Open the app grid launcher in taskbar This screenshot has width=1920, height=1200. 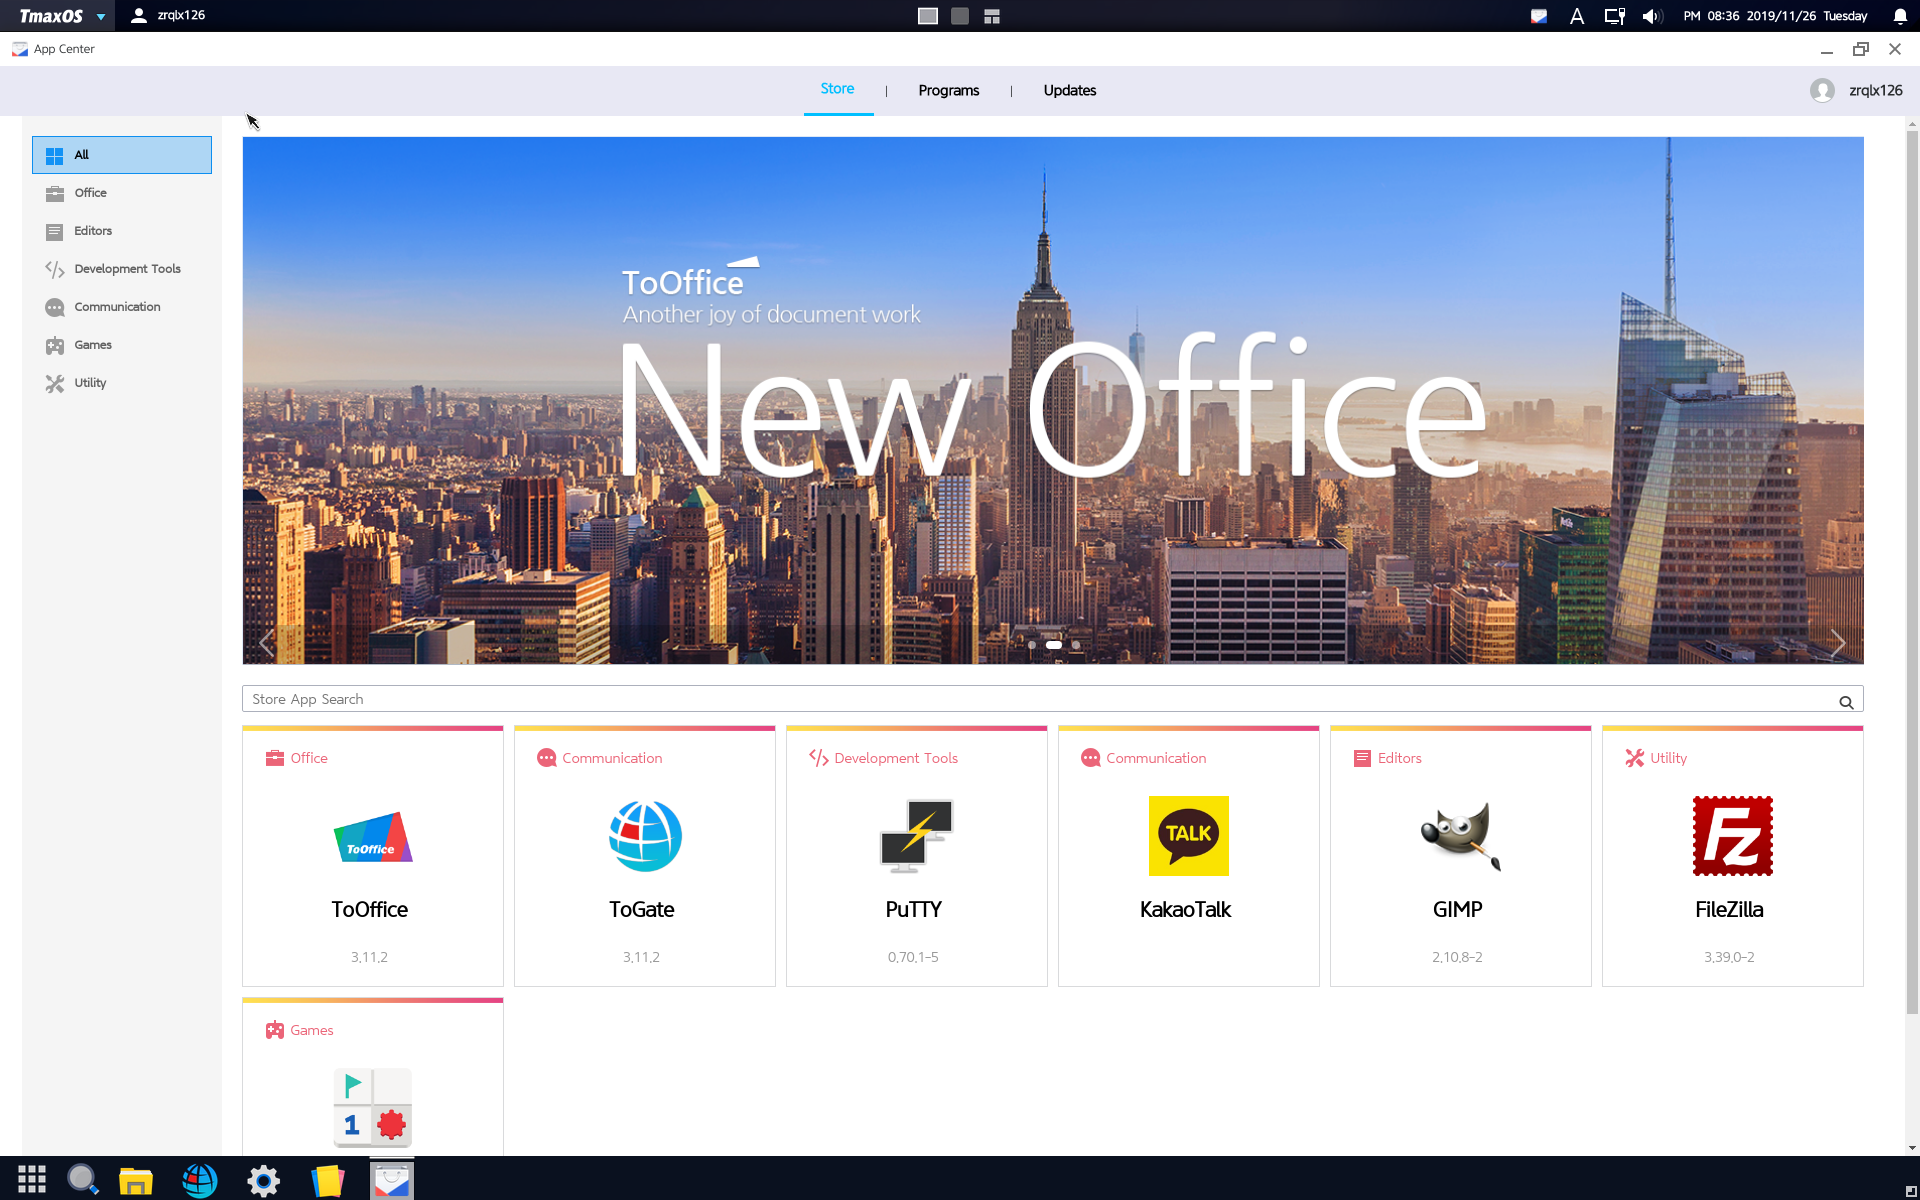click(32, 1180)
